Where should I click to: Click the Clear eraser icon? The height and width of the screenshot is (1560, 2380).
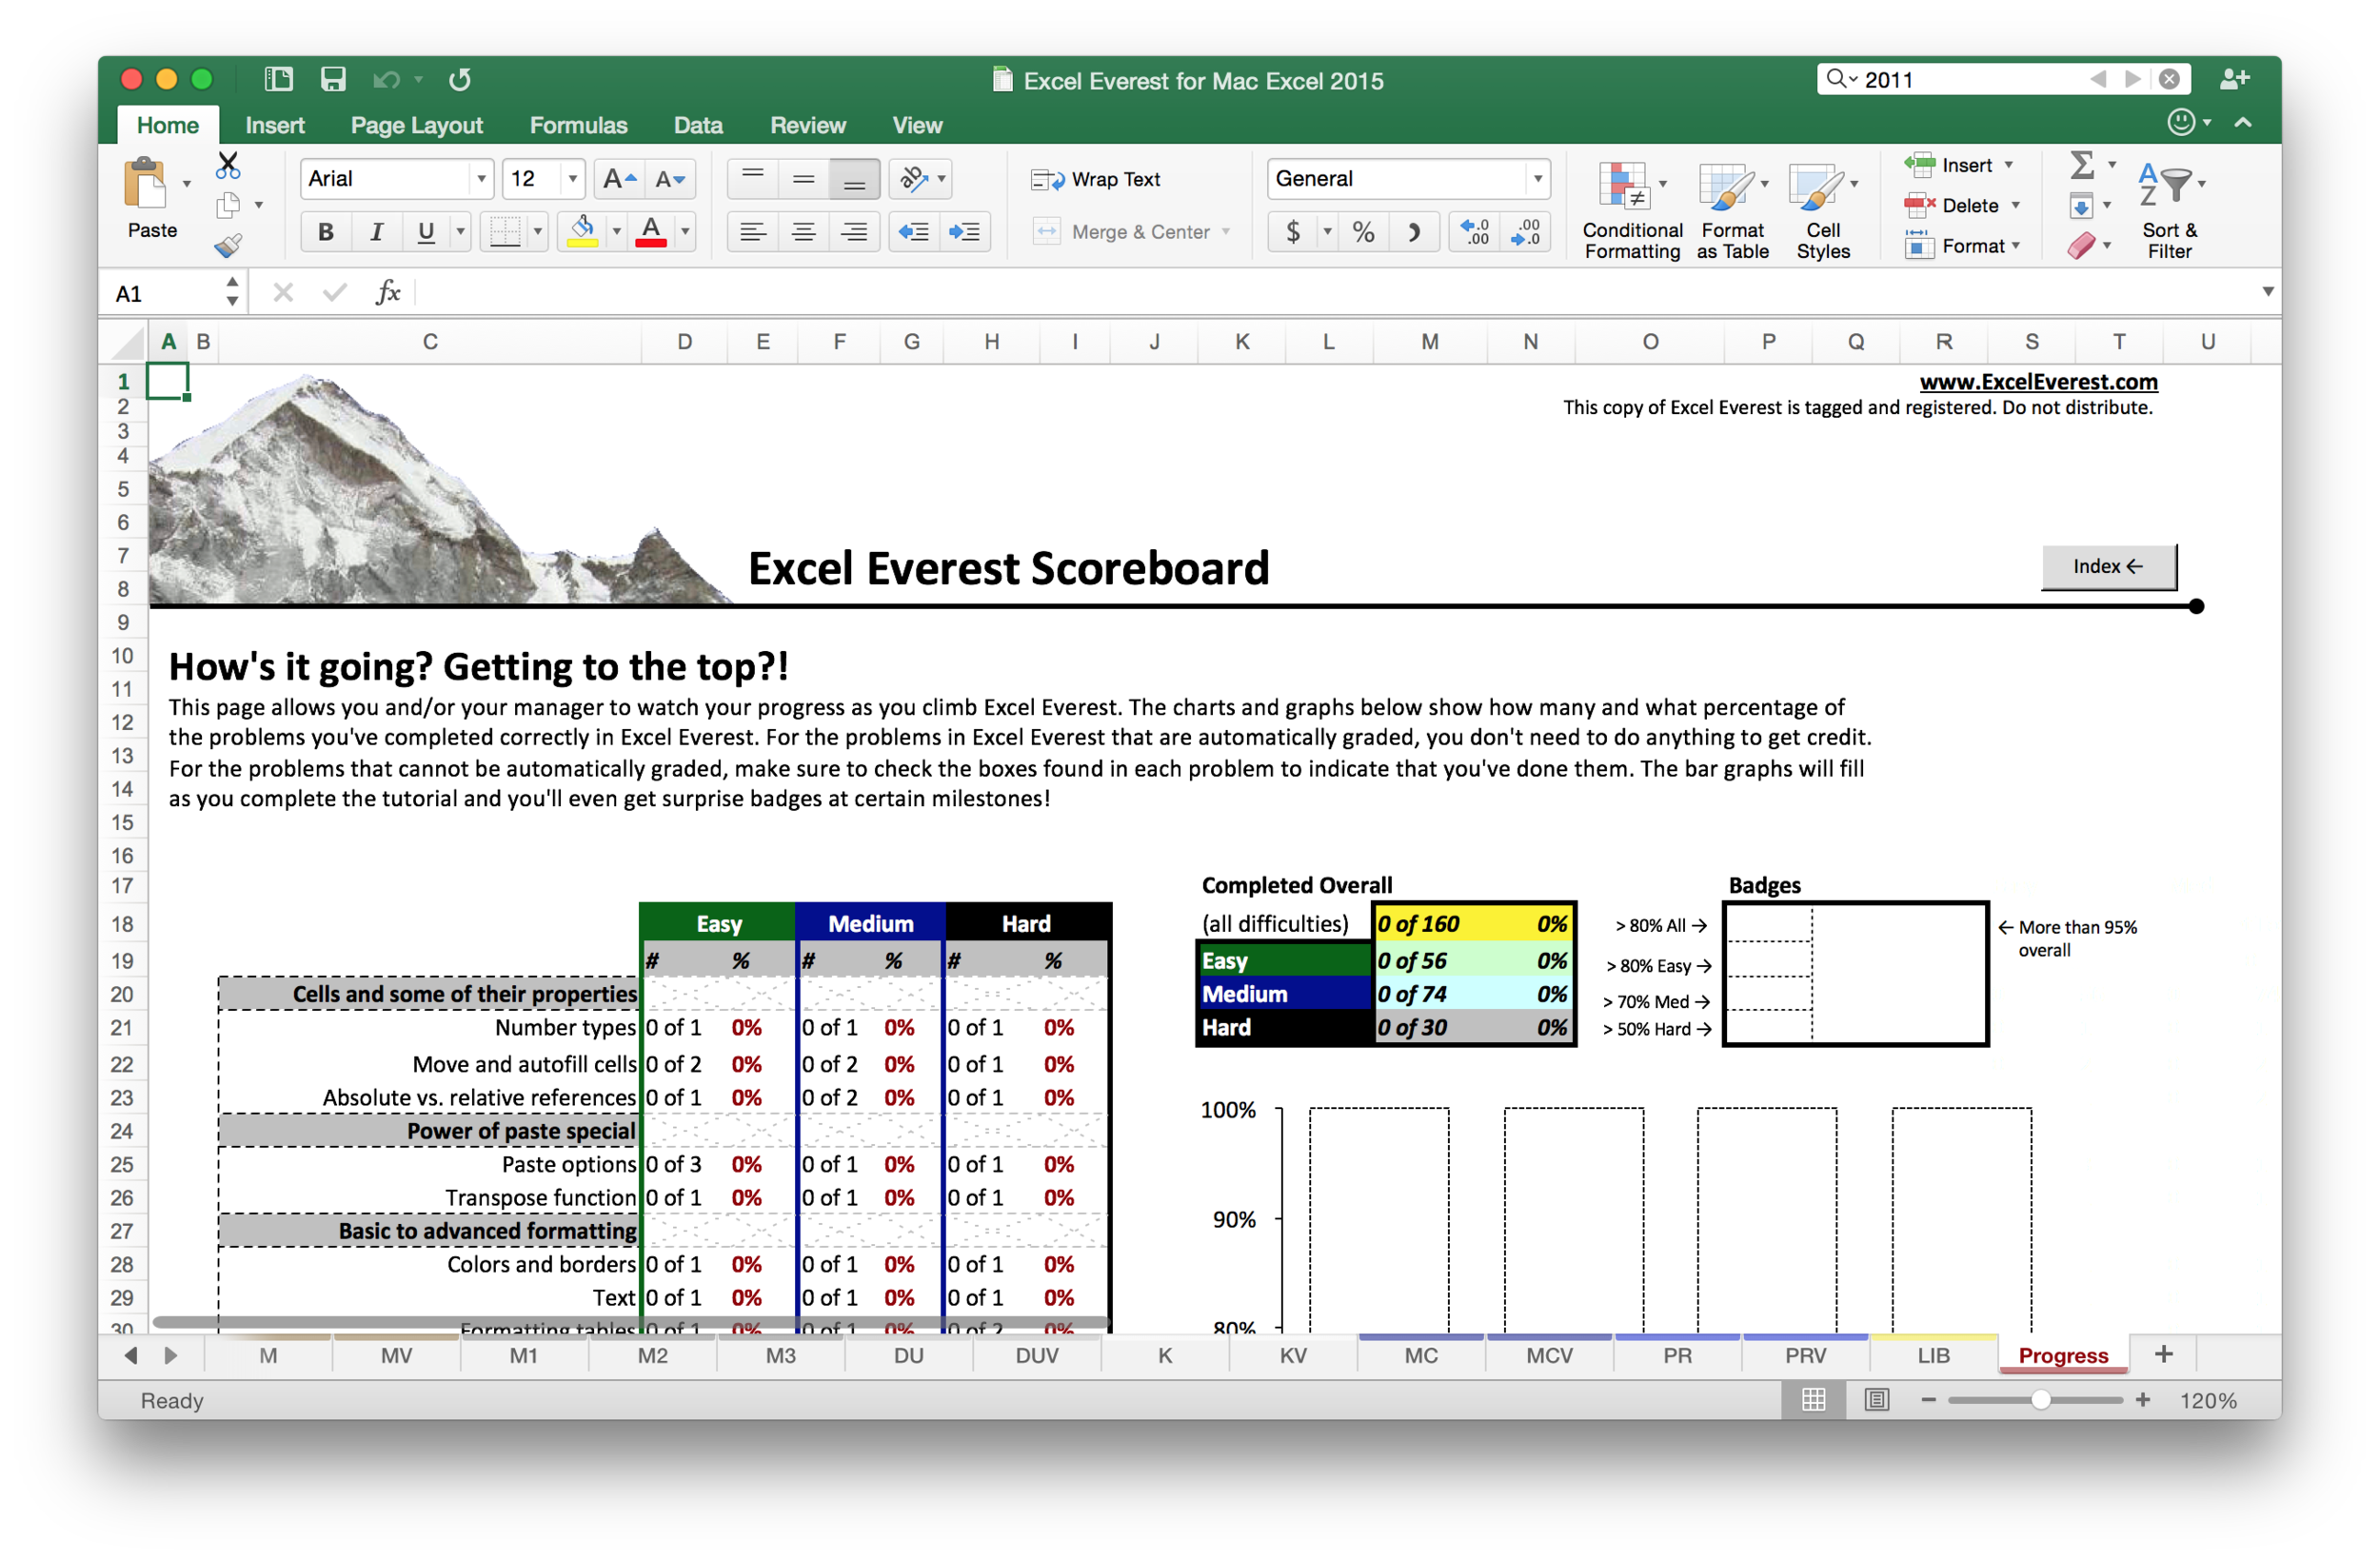2082,246
